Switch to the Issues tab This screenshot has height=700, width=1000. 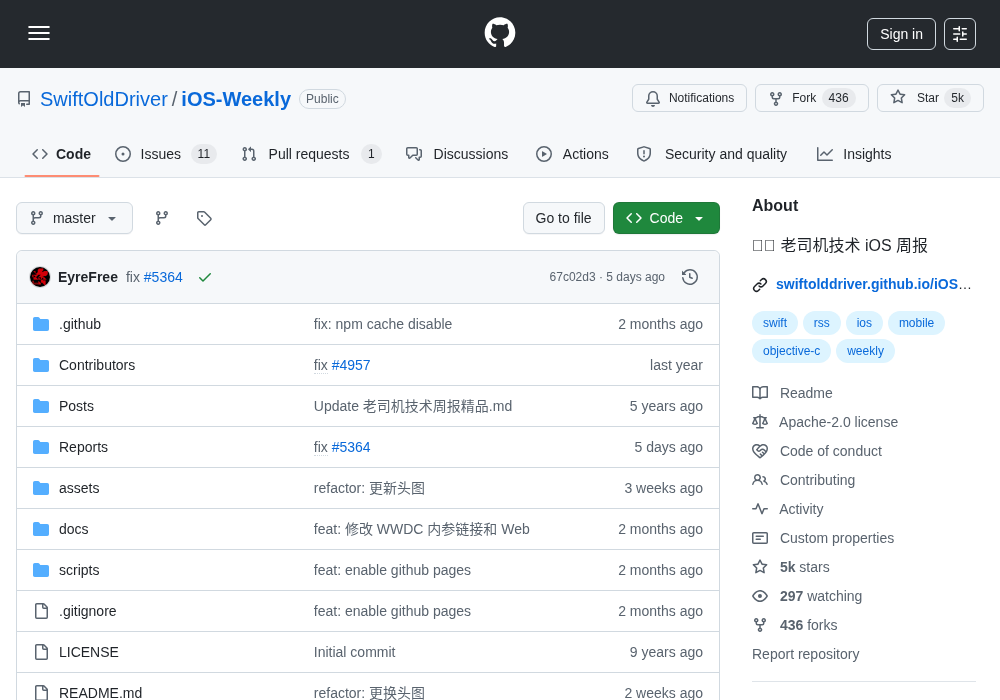(x=166, y=154)
